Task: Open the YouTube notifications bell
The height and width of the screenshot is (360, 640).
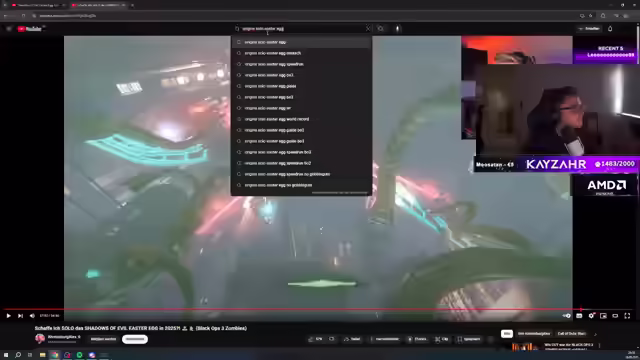Action: click(x=610, y=29)
